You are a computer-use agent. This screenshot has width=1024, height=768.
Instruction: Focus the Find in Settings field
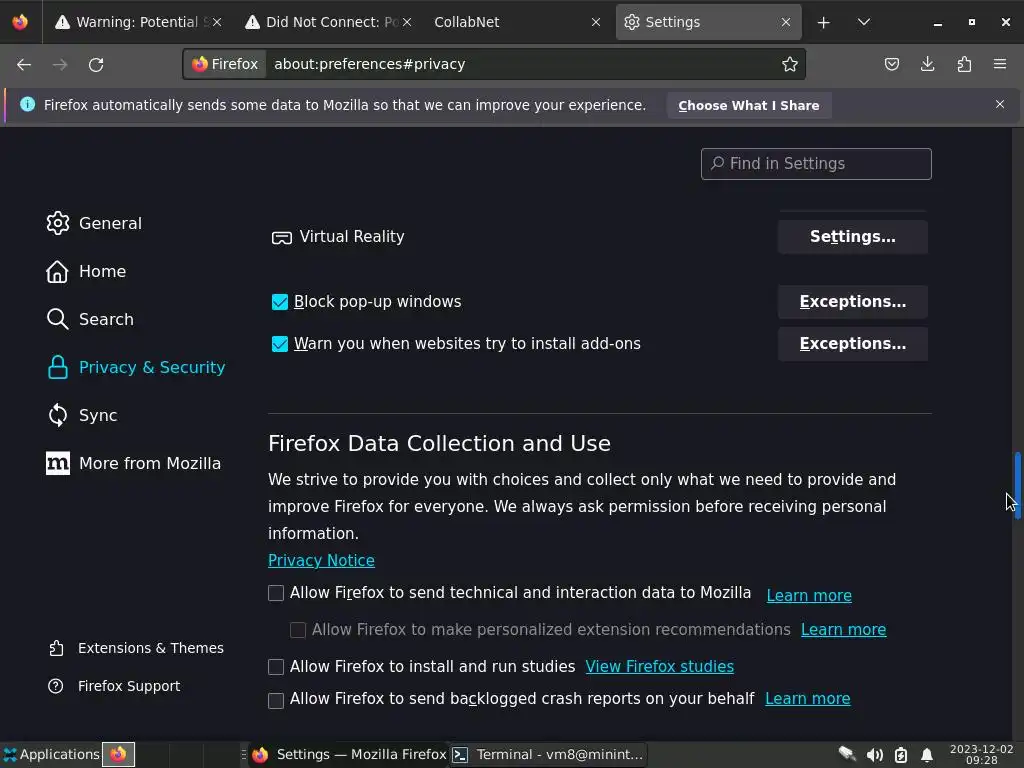tap(816, 164)
